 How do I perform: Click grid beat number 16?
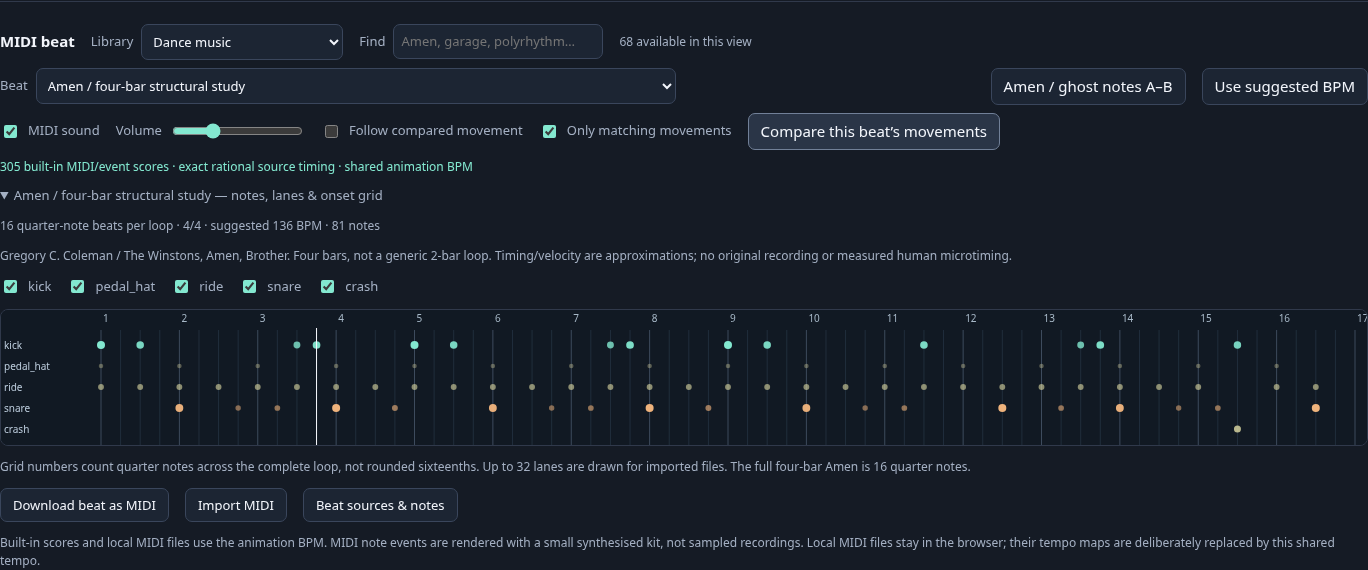pos(1284,318)
